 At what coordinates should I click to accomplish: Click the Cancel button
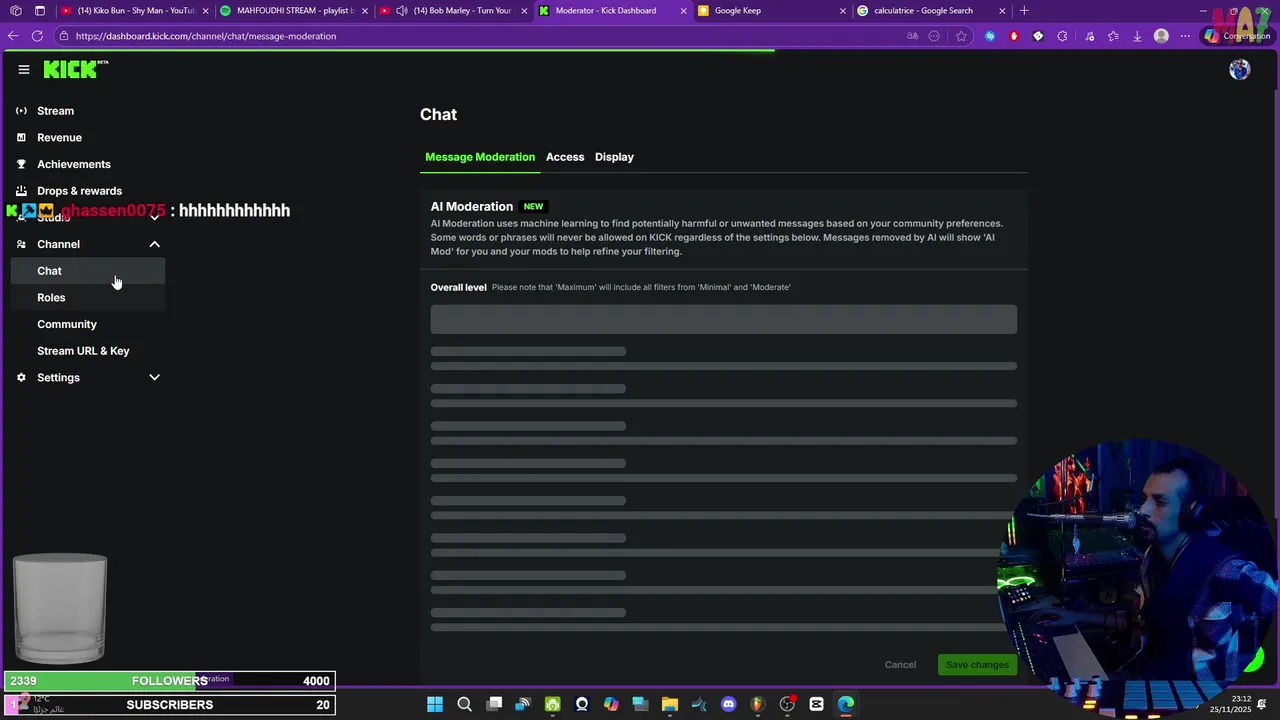click(x=900, y=665)
